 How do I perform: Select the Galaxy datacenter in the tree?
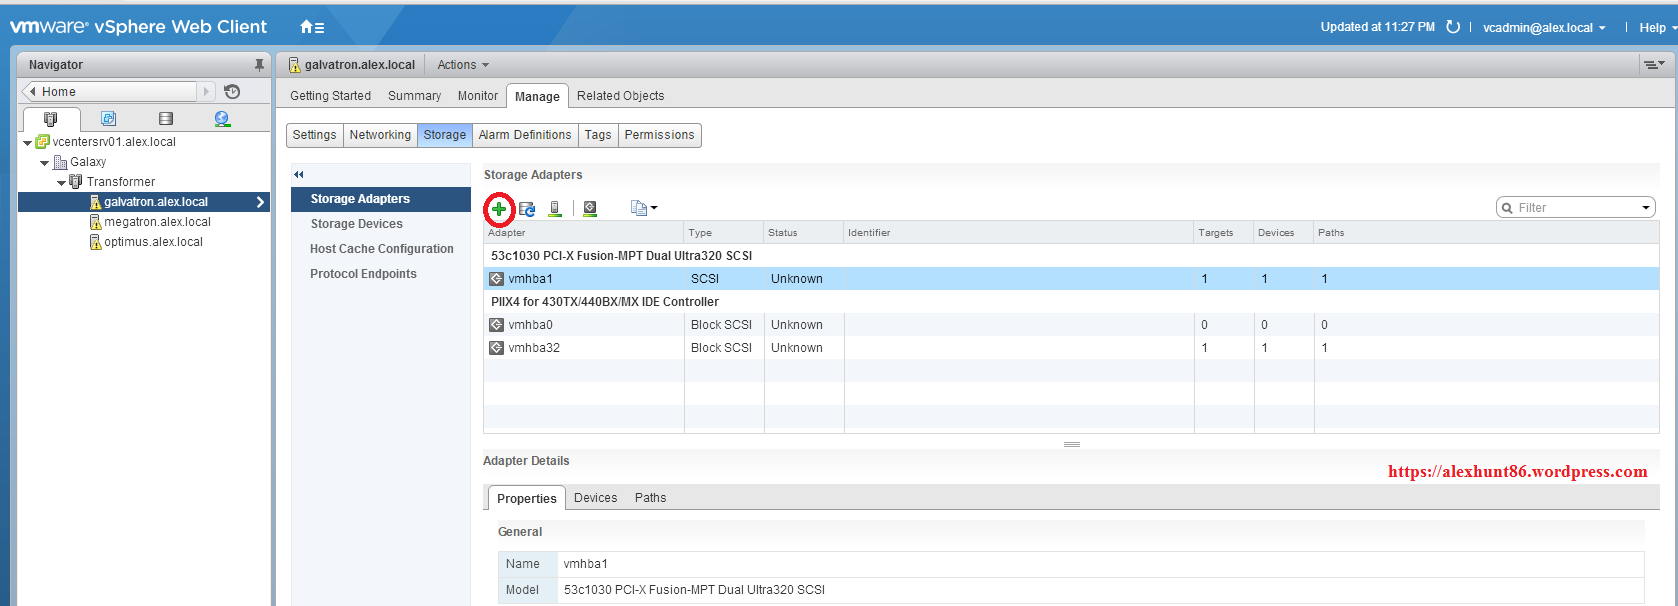[87, 162]
